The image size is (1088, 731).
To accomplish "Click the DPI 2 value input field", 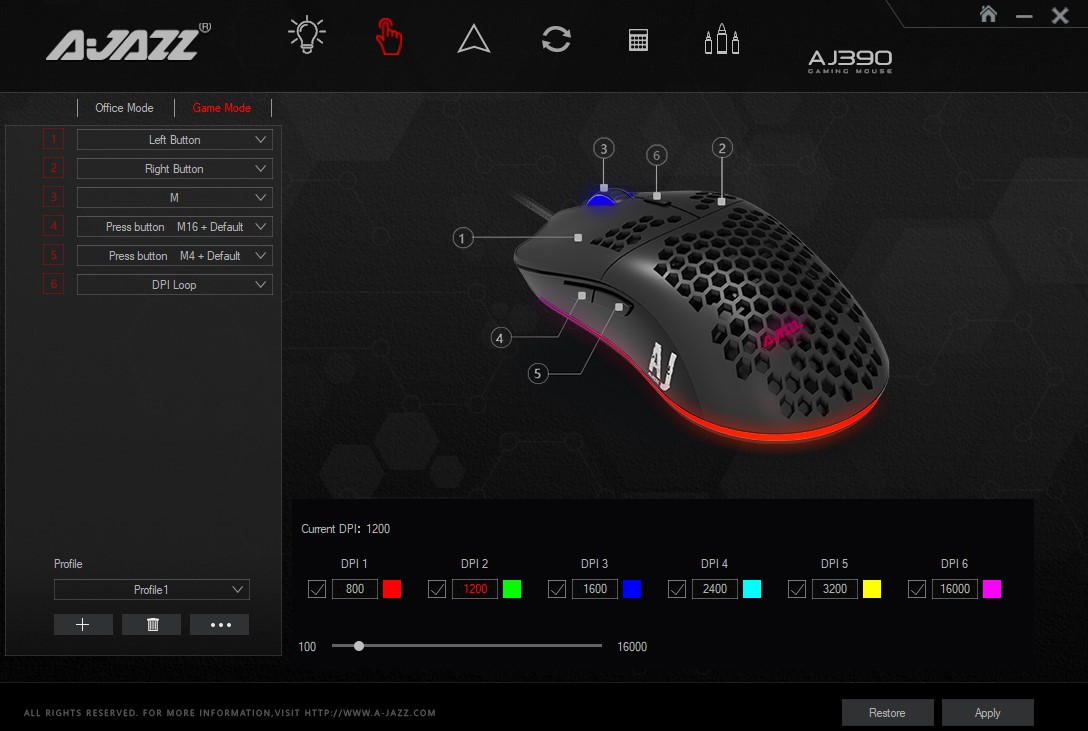I will (x=474, y=589).
